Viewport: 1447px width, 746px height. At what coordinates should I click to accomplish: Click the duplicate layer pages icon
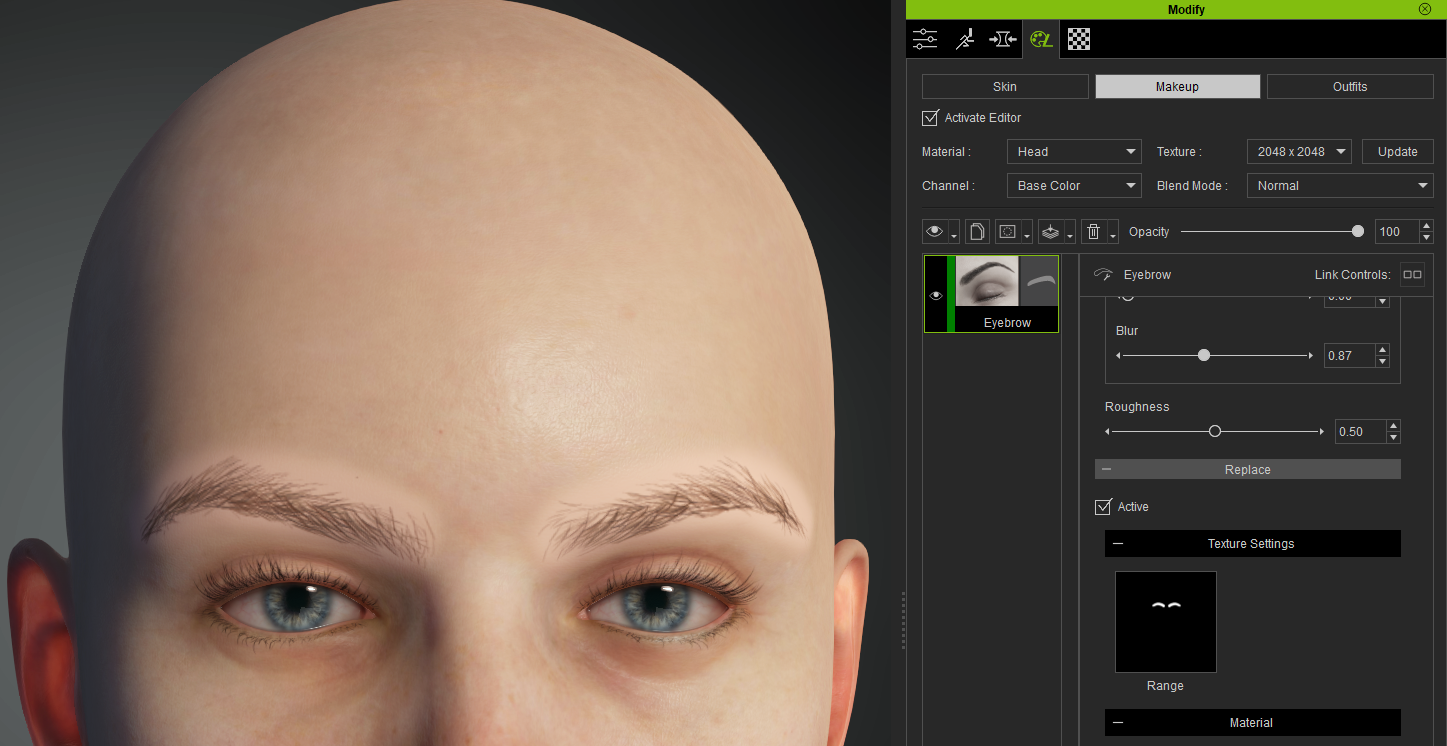coord(977,232)
